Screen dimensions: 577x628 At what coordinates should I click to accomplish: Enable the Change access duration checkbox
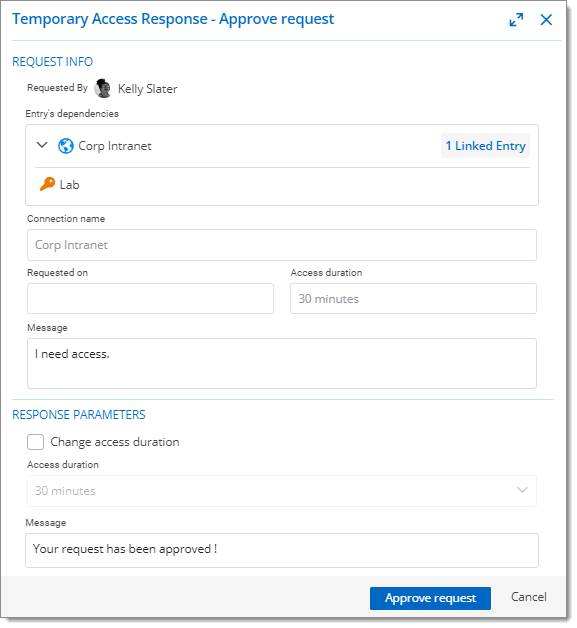pyautogui.click(x=35, y=442)
